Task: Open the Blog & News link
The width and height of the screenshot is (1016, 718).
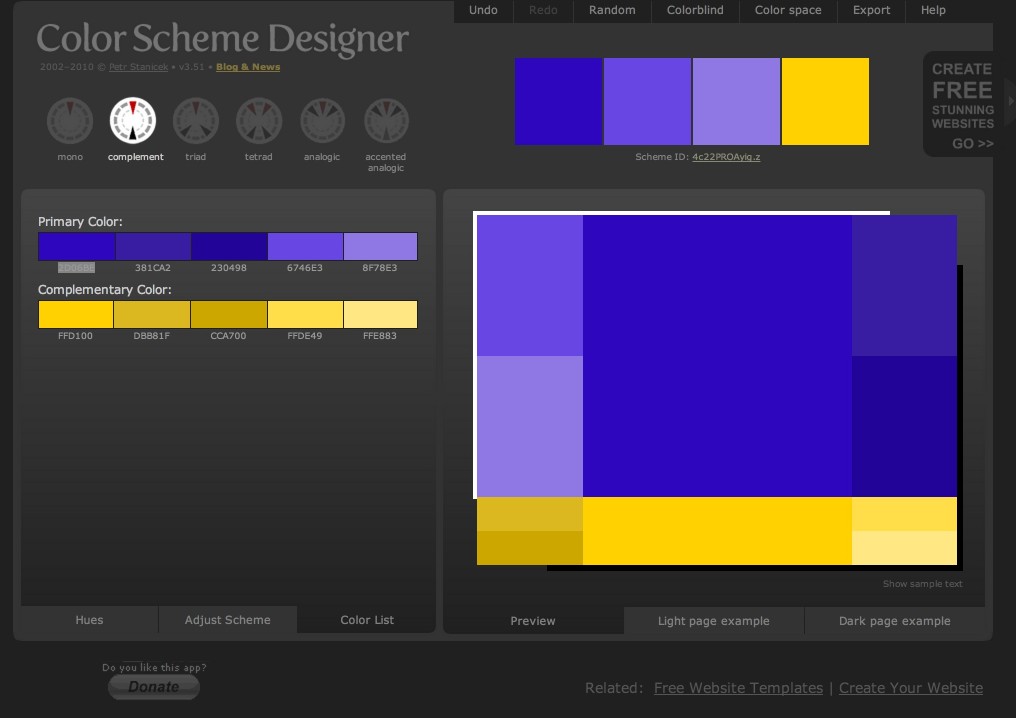Action: click(x=246, y=67)
